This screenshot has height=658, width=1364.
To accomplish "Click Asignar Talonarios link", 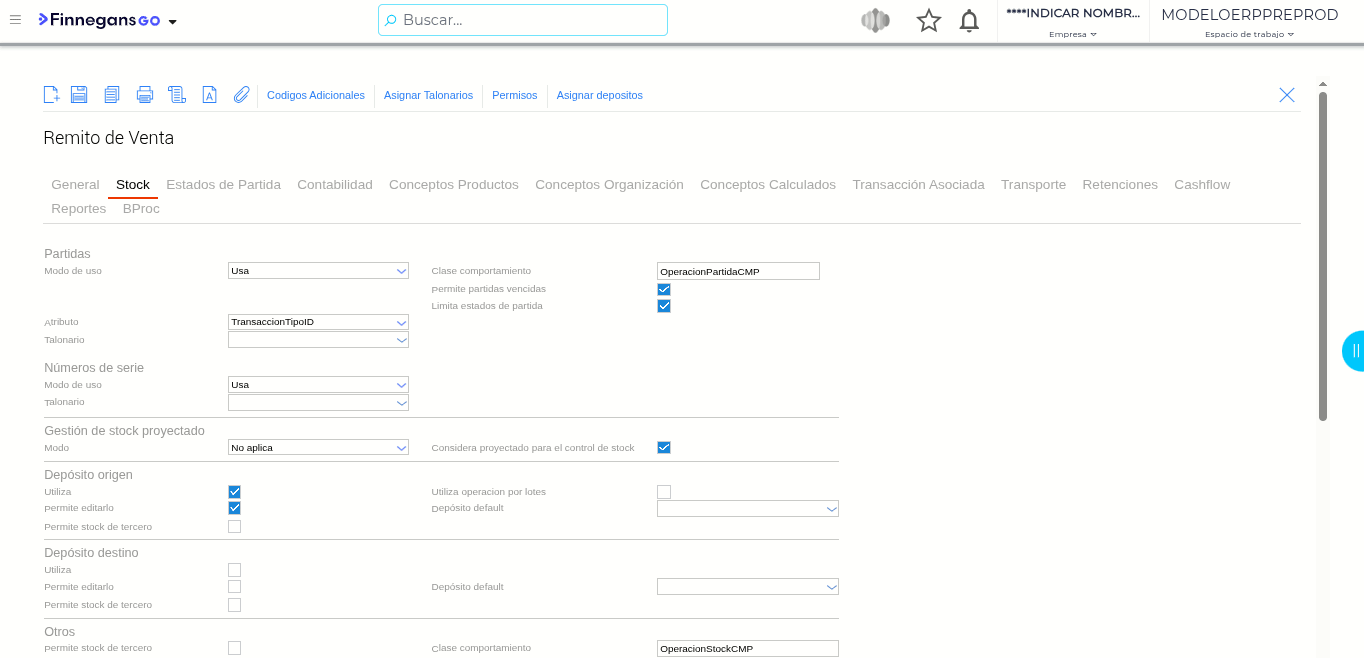I will (428, 95).
